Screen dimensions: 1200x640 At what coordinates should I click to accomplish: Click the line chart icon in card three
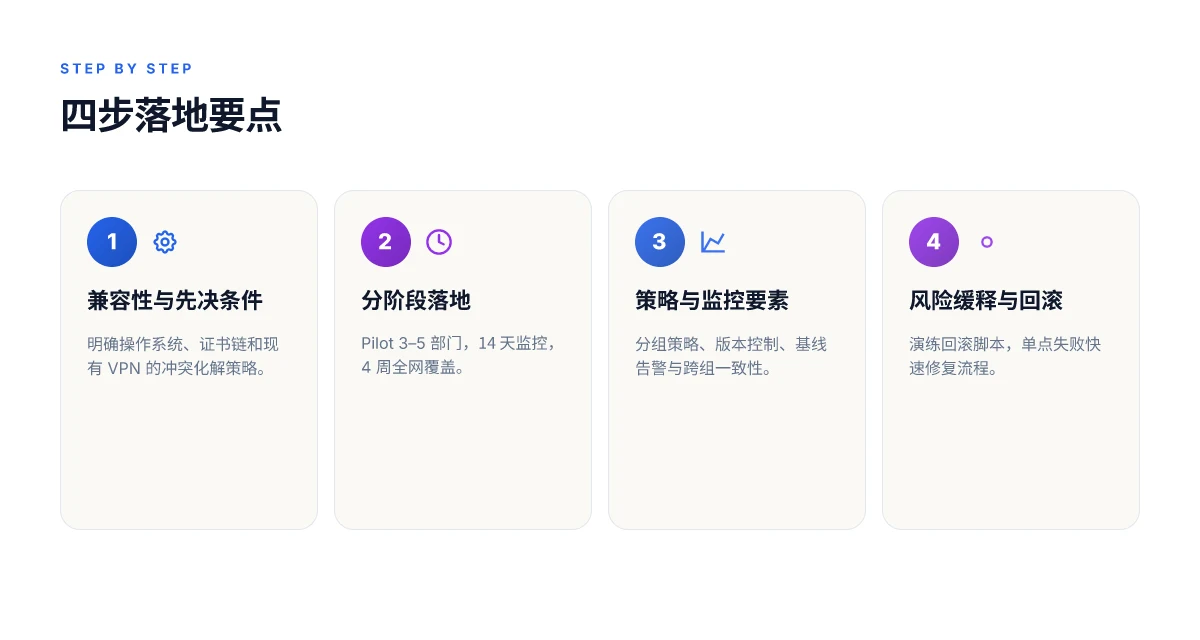(x=713, y=242)
